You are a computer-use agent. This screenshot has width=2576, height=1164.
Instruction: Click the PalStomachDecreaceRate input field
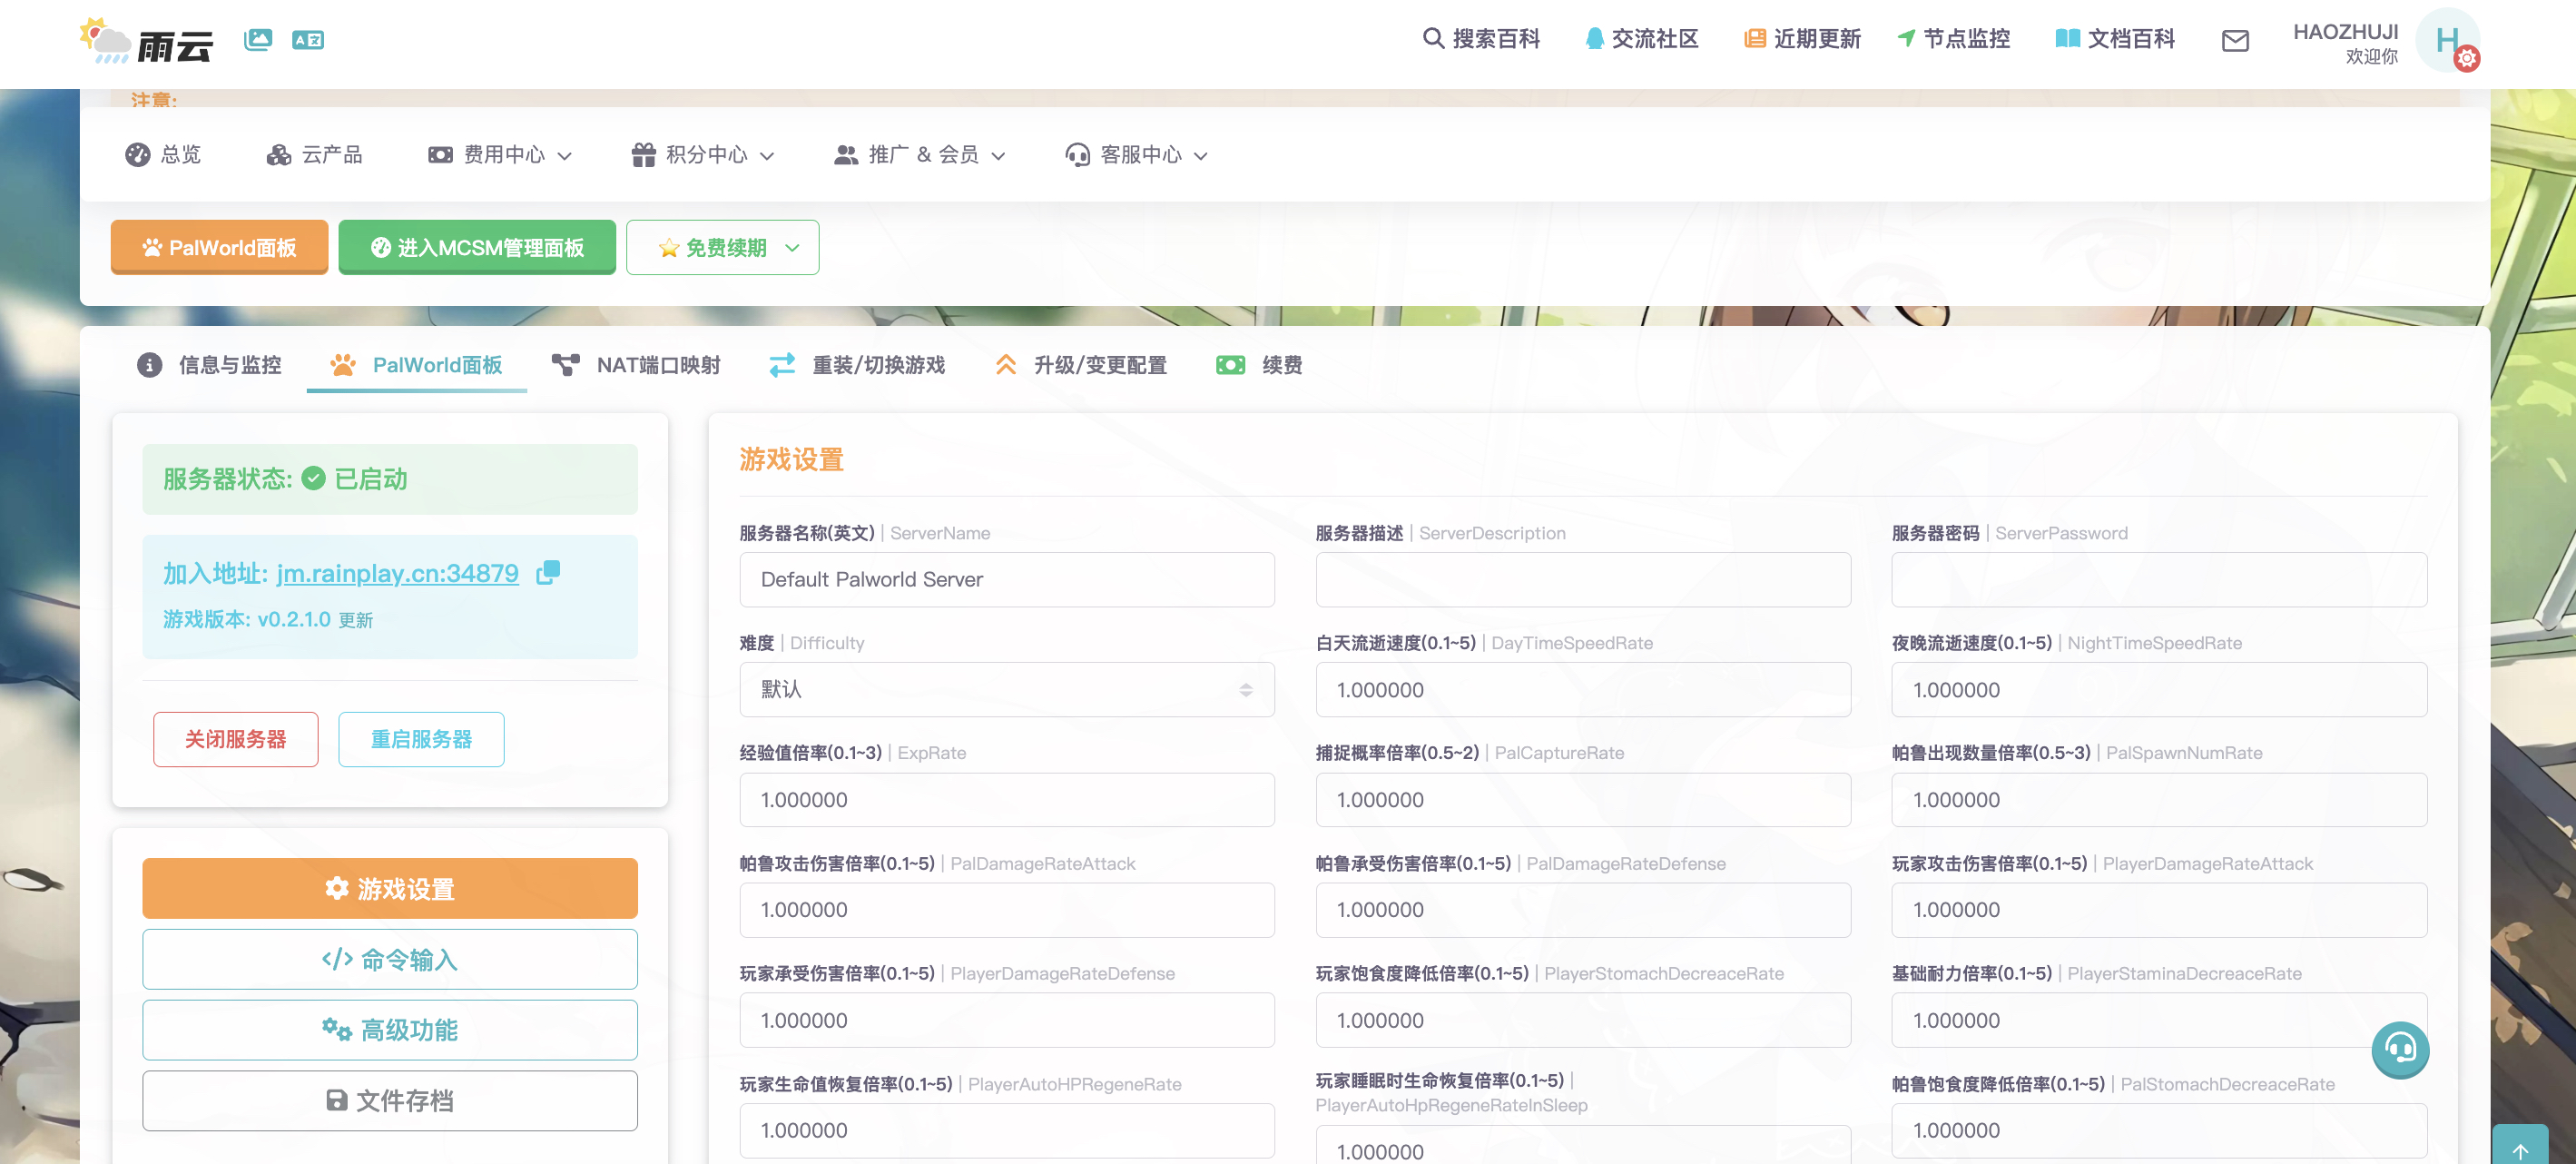[x=2159, y=1130]
